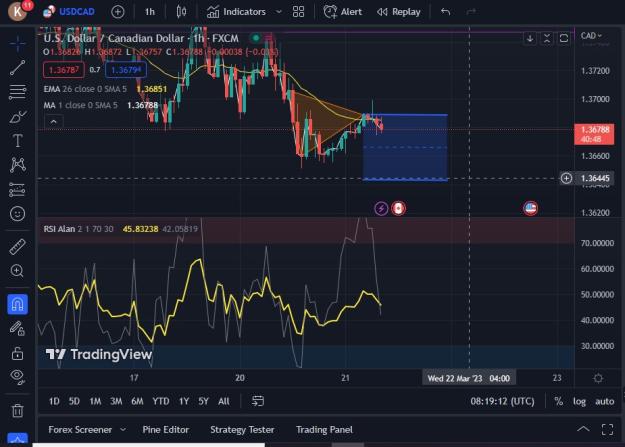
Task: Open the USDCAD symbol search
Action: (69, 12)
